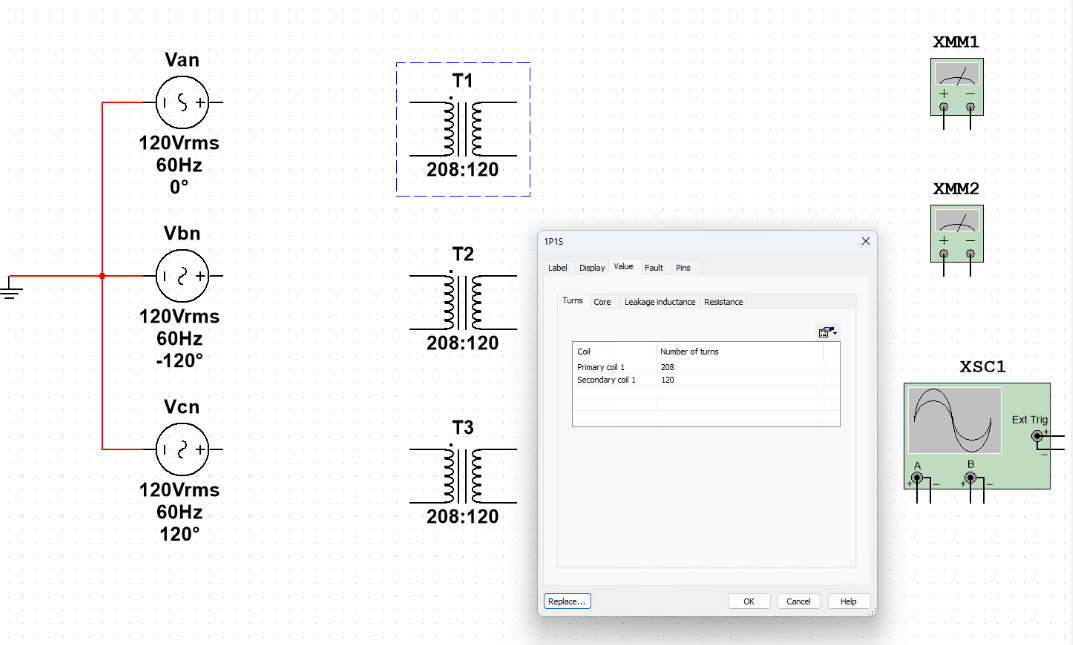Open Help for the transformer dialog

848,600
